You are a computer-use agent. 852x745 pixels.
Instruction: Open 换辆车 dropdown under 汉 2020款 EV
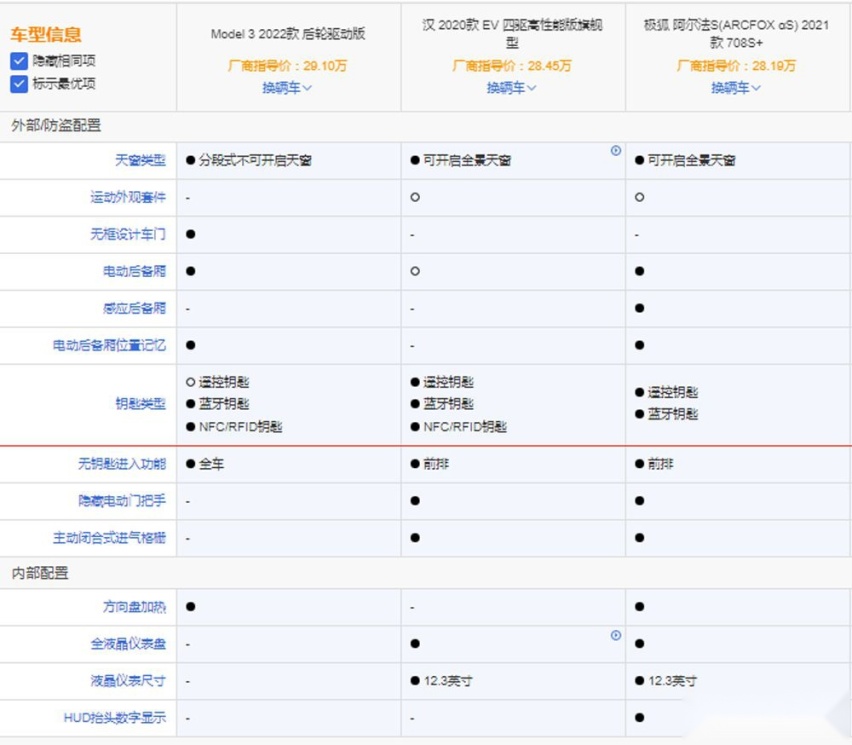click(511, 87)
